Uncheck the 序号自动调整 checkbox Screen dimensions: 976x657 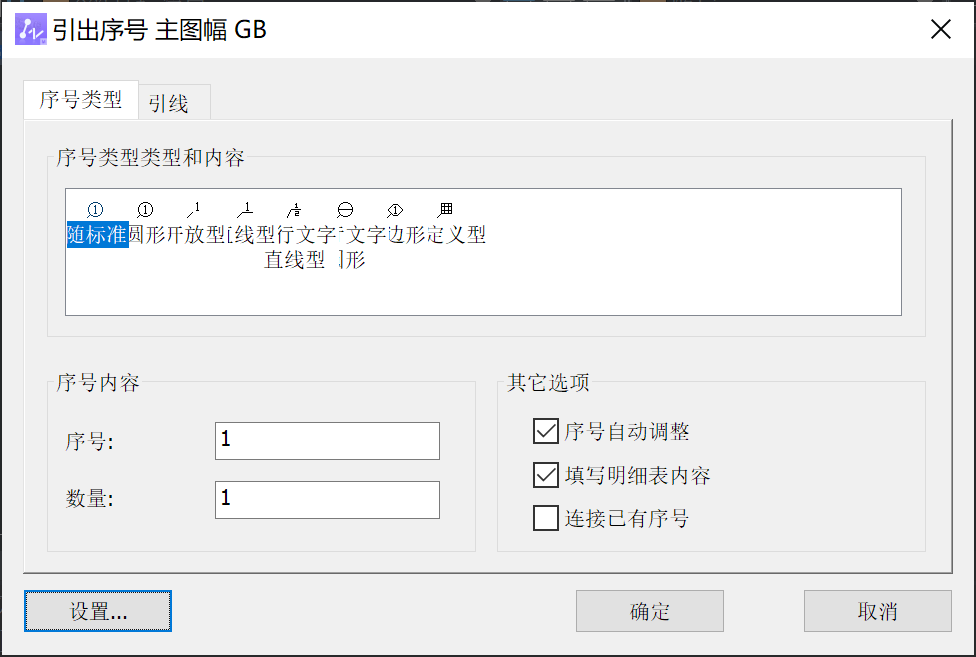tap(546, 432)
